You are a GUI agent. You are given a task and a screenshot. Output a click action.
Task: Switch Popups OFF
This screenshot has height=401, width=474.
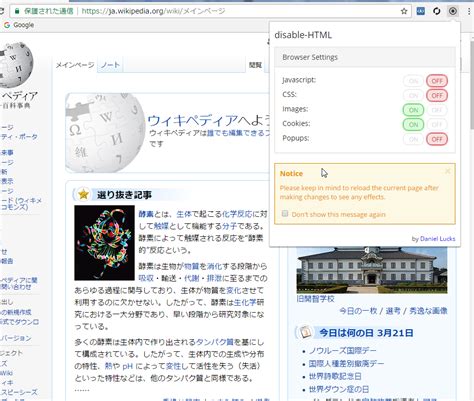coord(437,139)
